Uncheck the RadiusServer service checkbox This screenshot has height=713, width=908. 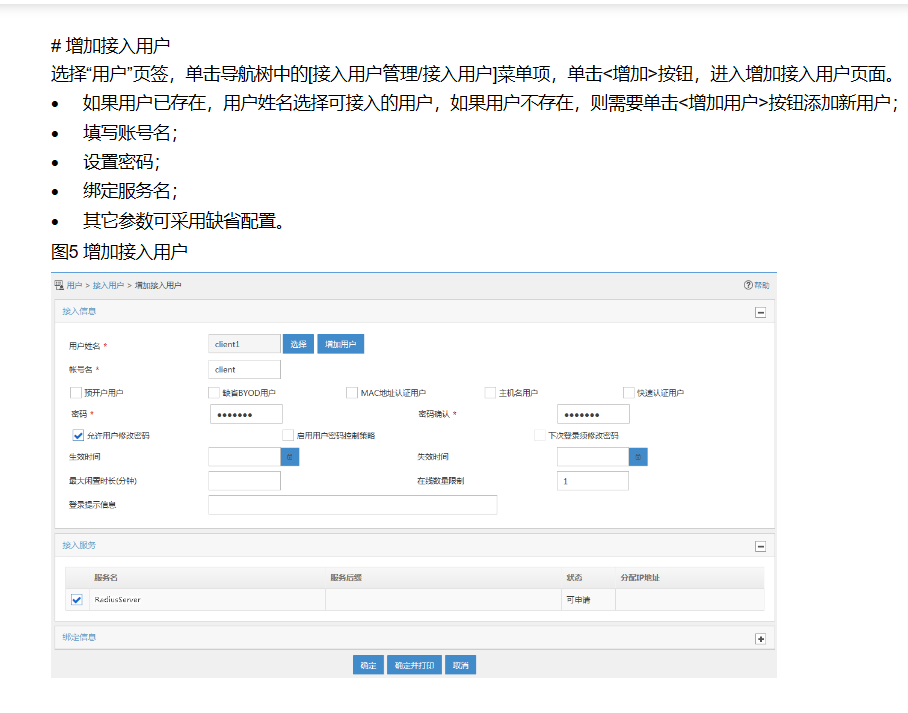tap(76, 599)
